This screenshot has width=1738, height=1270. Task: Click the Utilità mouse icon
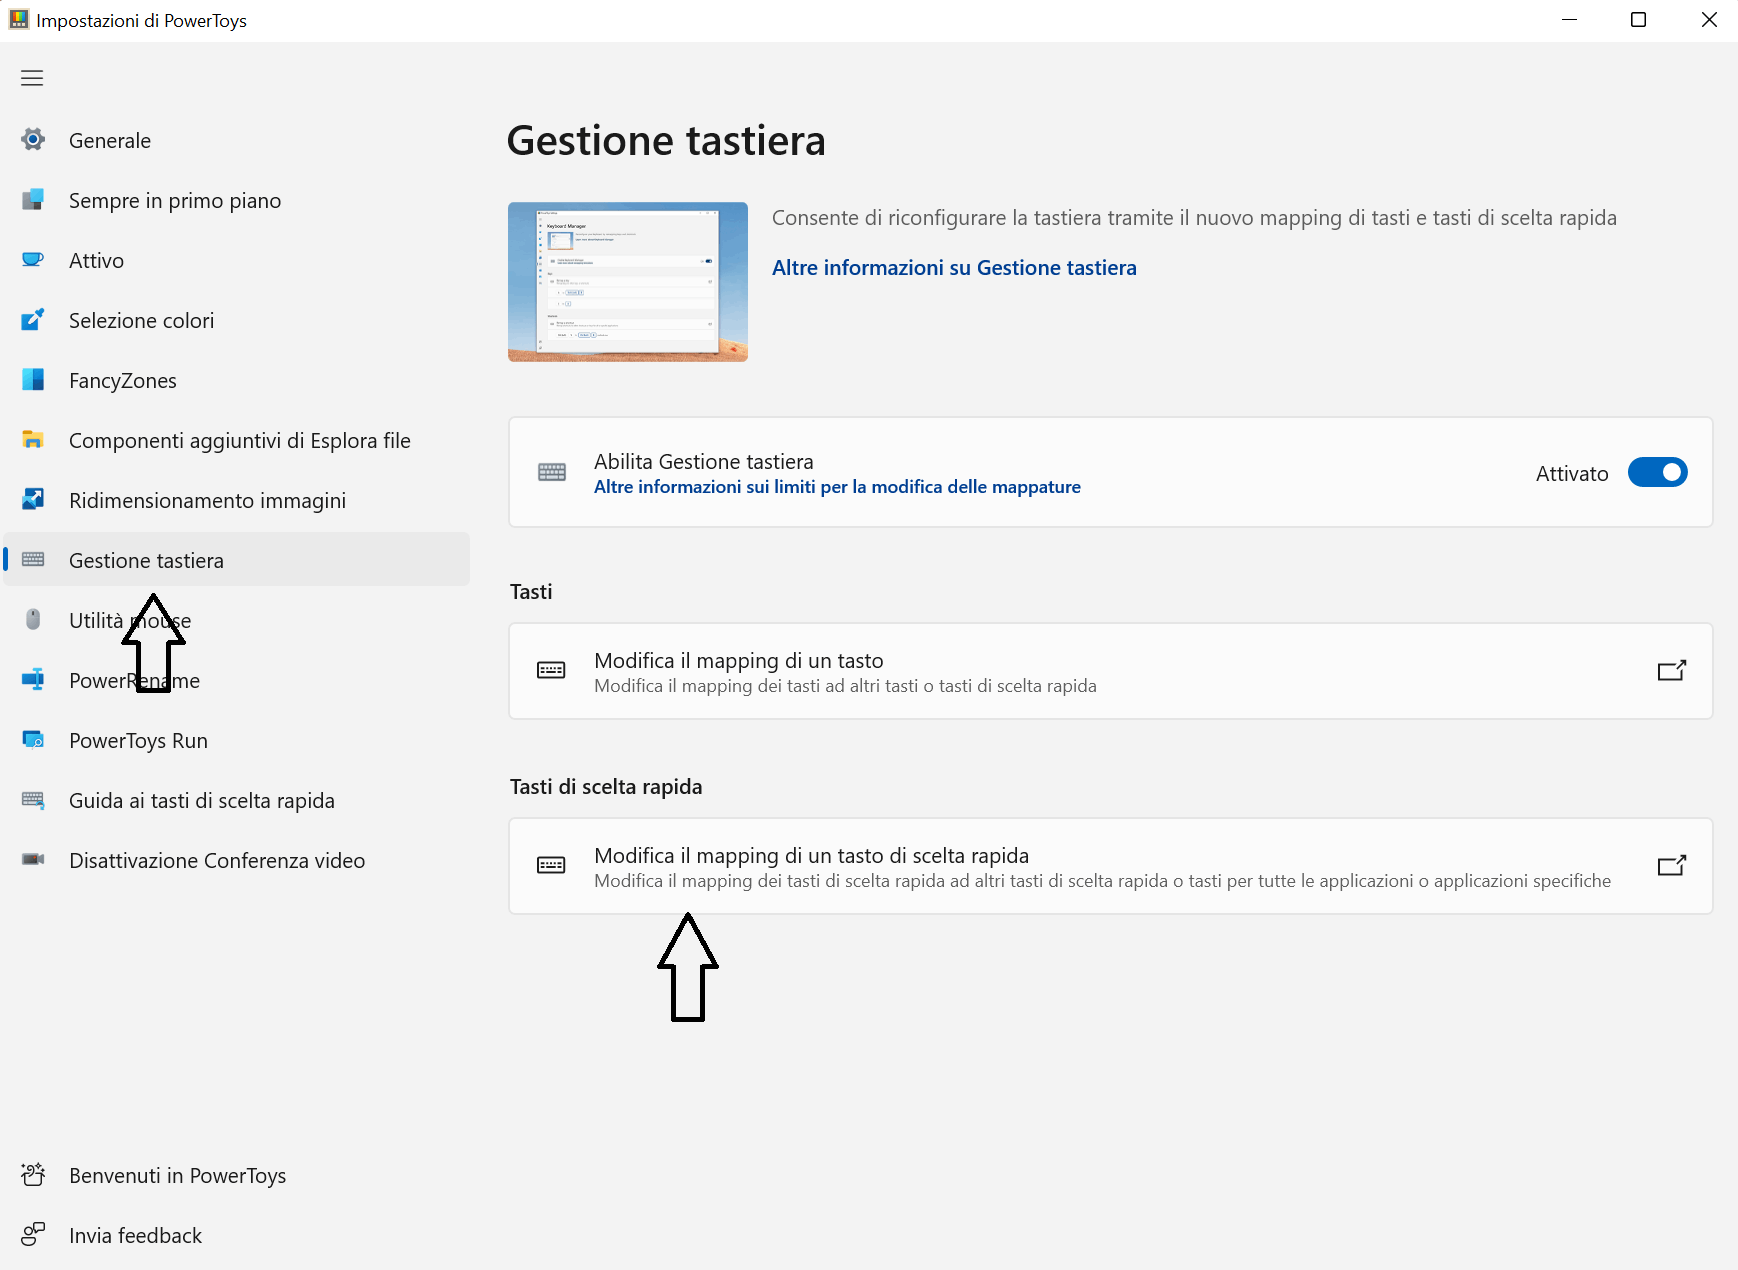33,620
